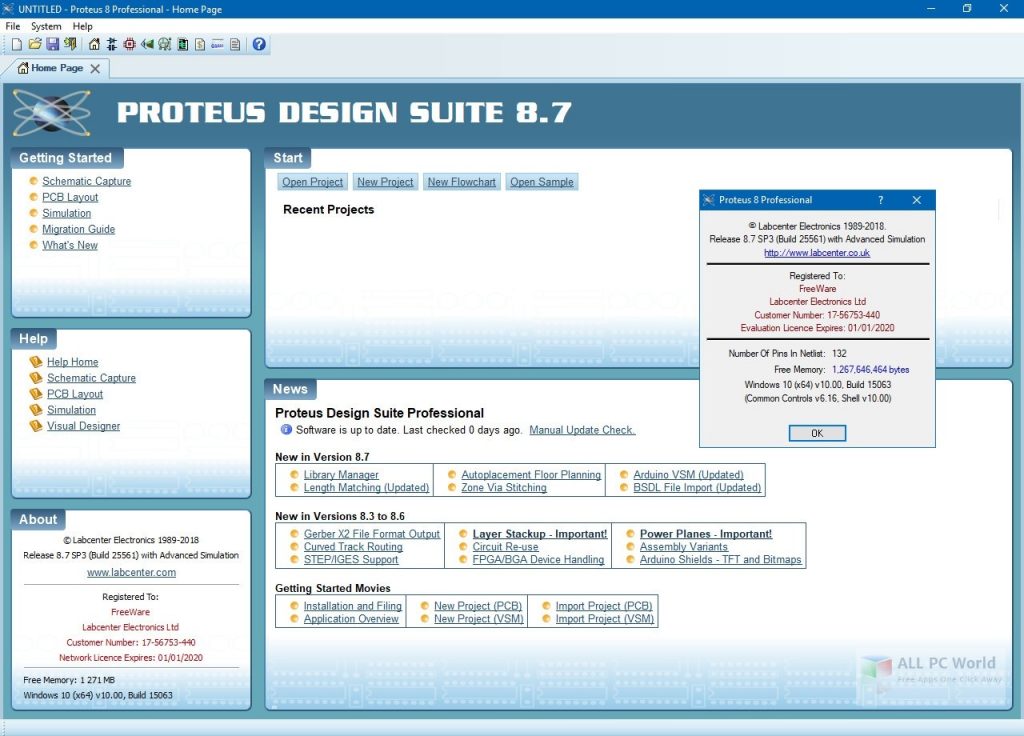Click the blue Help question mark icon
Image resolution: width=1024 pixels, height=736 pixels.
259,44
